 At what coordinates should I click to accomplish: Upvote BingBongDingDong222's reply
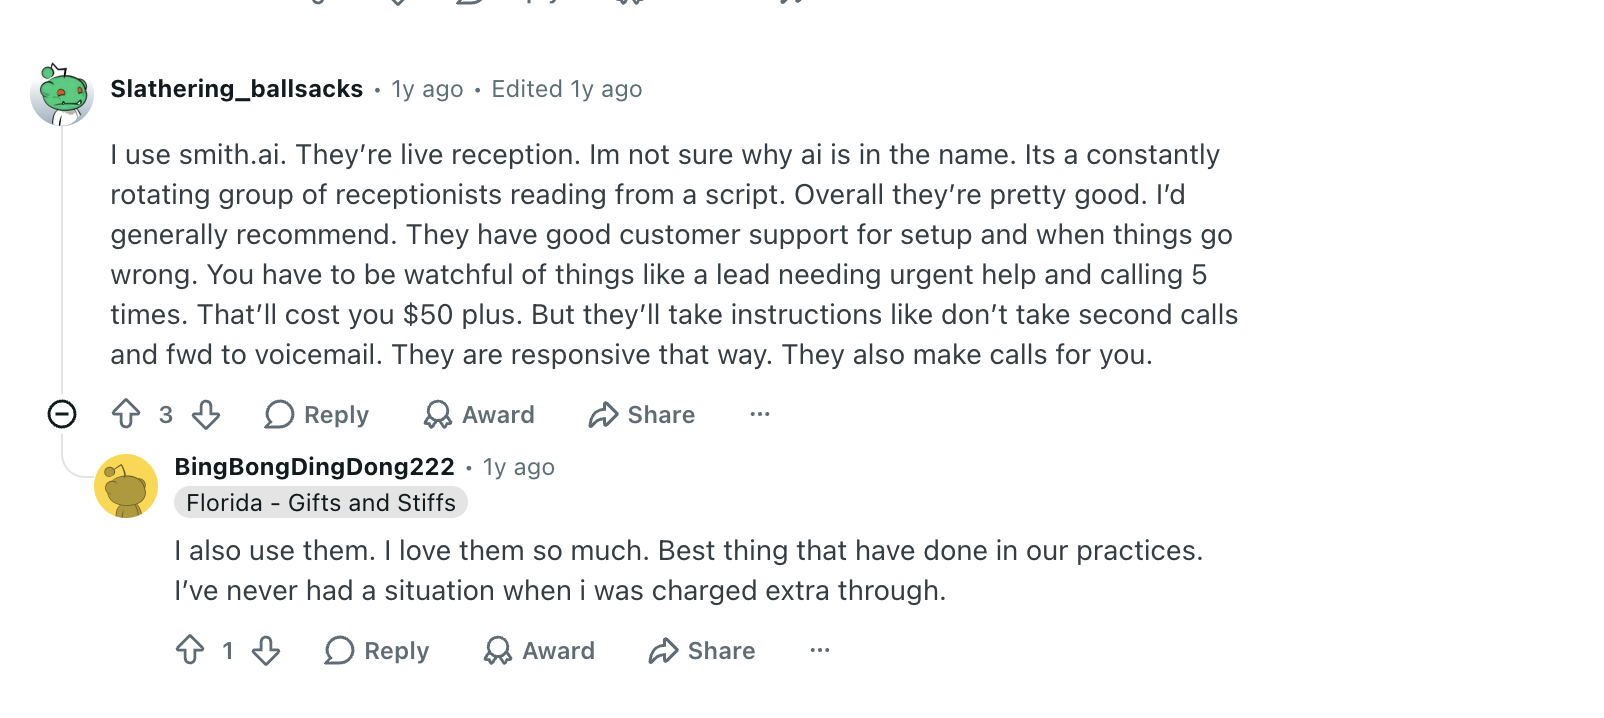190,651
